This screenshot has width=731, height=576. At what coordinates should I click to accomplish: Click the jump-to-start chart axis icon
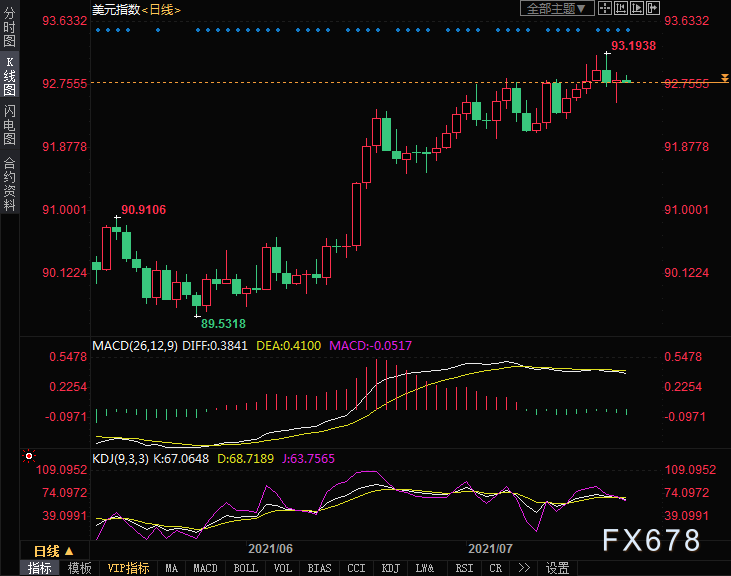click(x=621, y=8)
